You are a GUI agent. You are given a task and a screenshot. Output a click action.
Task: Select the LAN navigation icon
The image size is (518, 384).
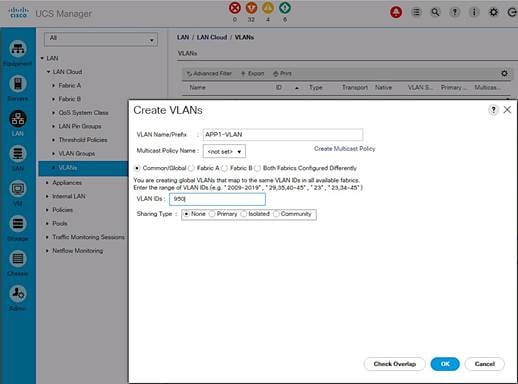18,119
